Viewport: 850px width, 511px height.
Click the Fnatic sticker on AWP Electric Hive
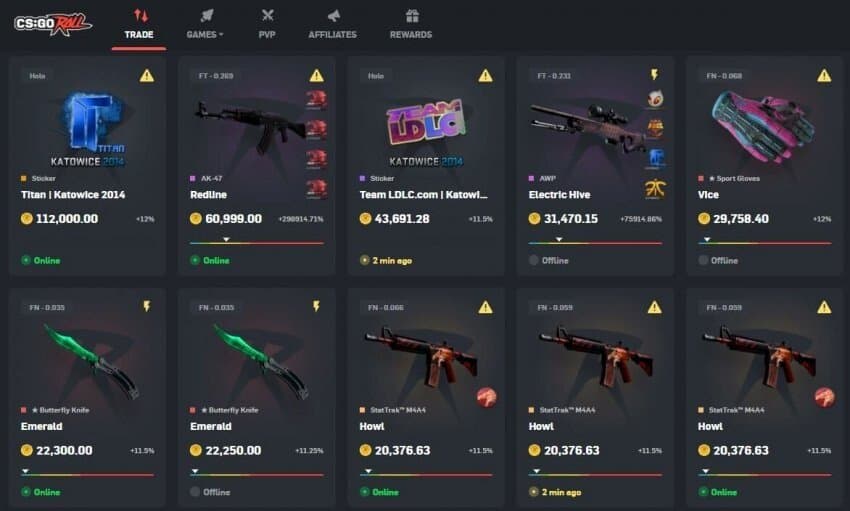click(x=655, y=189)
